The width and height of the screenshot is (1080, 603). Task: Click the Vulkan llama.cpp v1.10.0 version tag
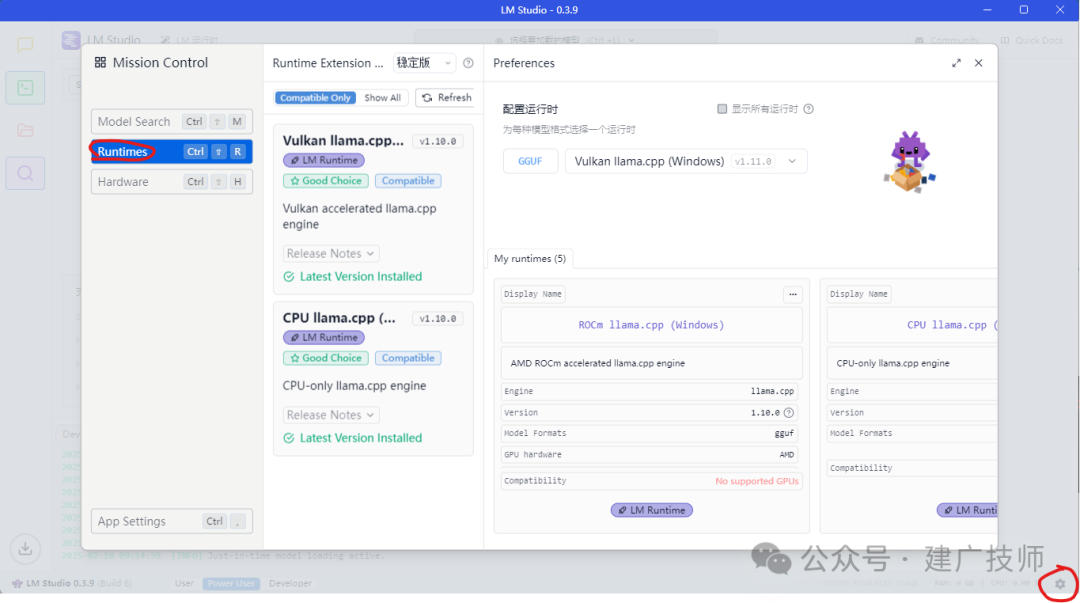click(438, 141)
